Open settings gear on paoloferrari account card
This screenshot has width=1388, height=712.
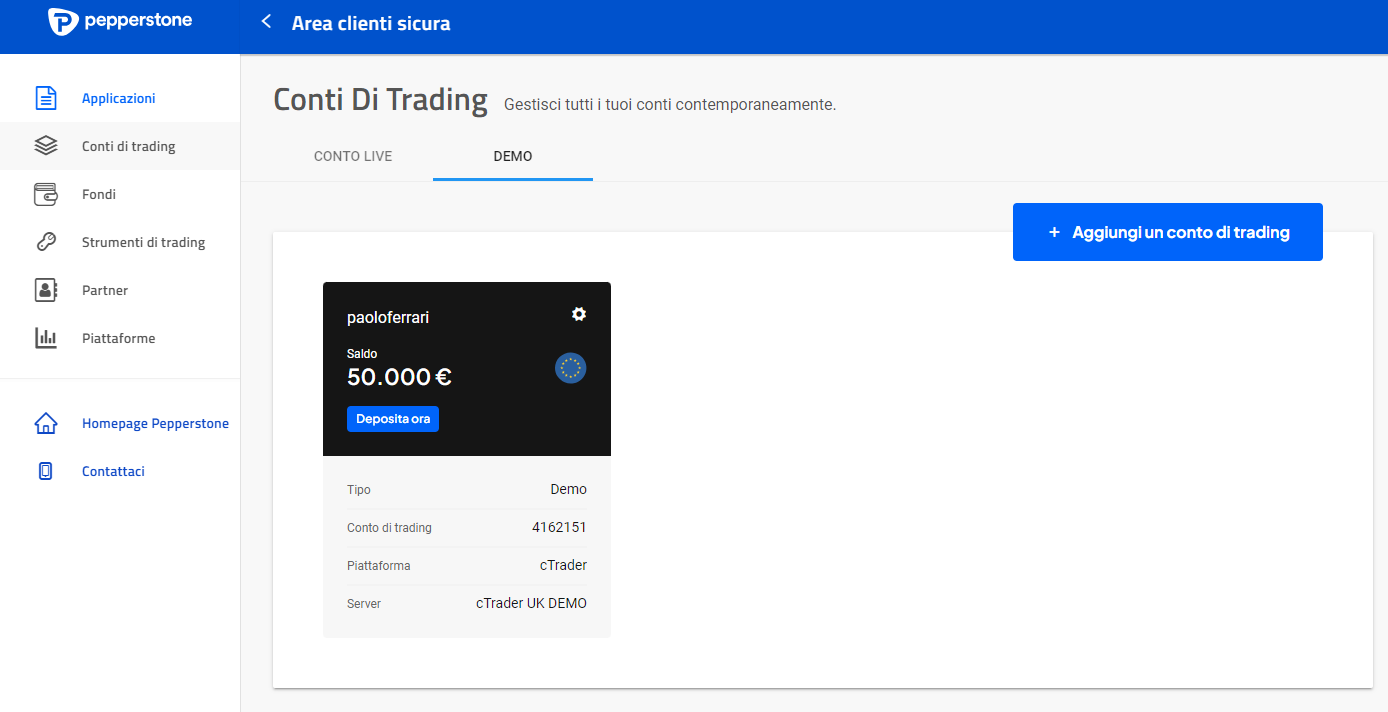[x=579, y=314]
